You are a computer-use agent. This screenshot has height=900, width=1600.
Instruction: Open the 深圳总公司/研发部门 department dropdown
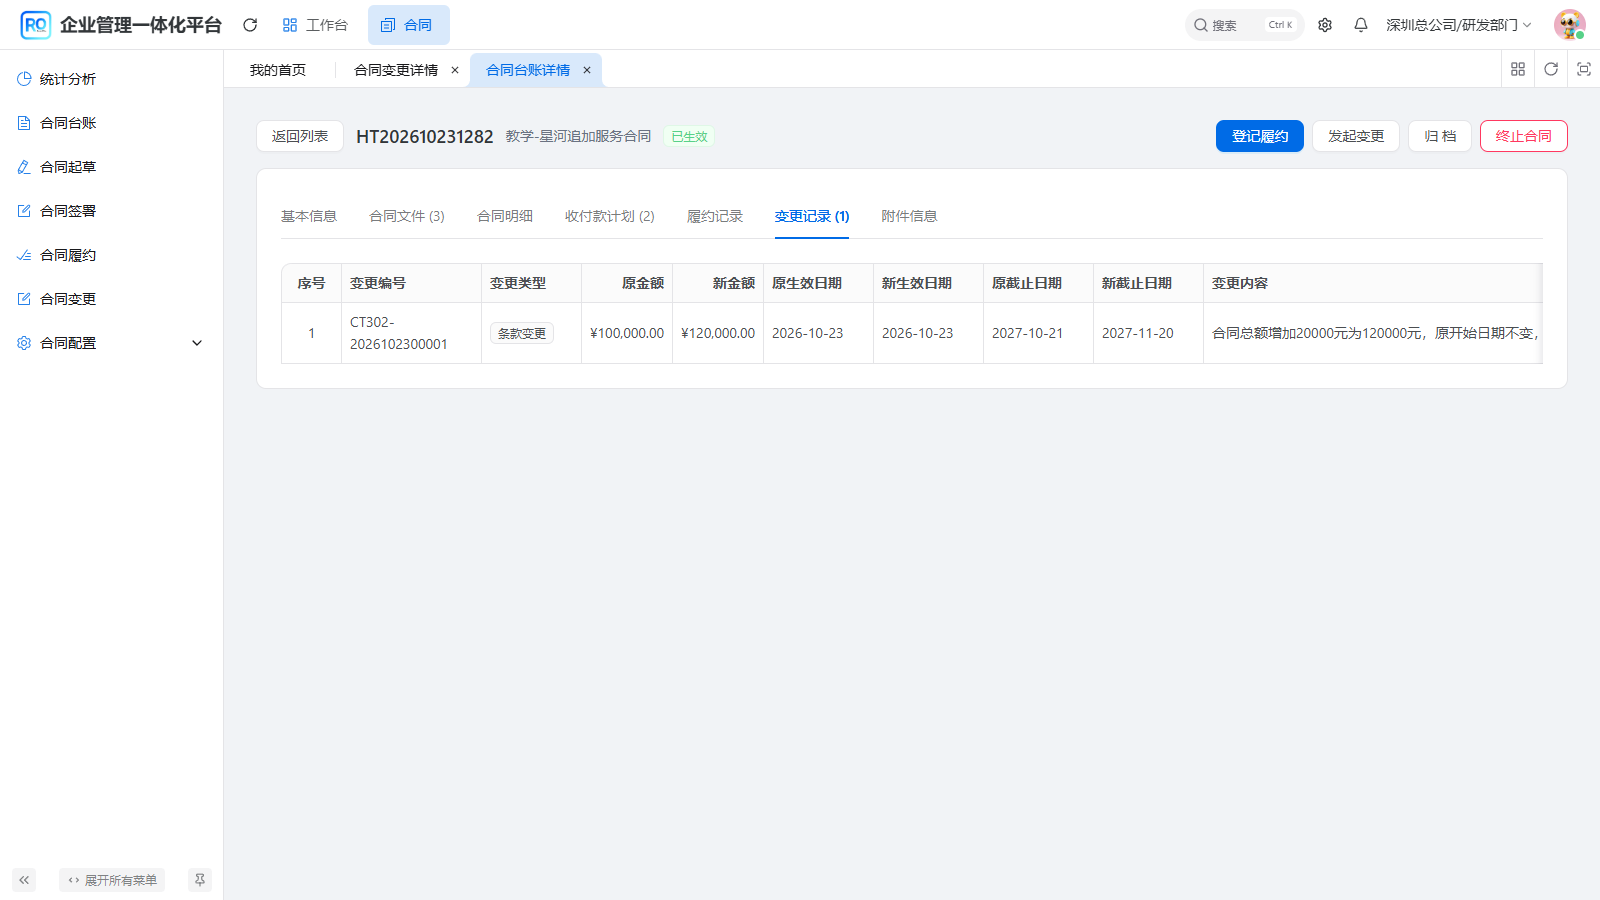[1458, 25]
